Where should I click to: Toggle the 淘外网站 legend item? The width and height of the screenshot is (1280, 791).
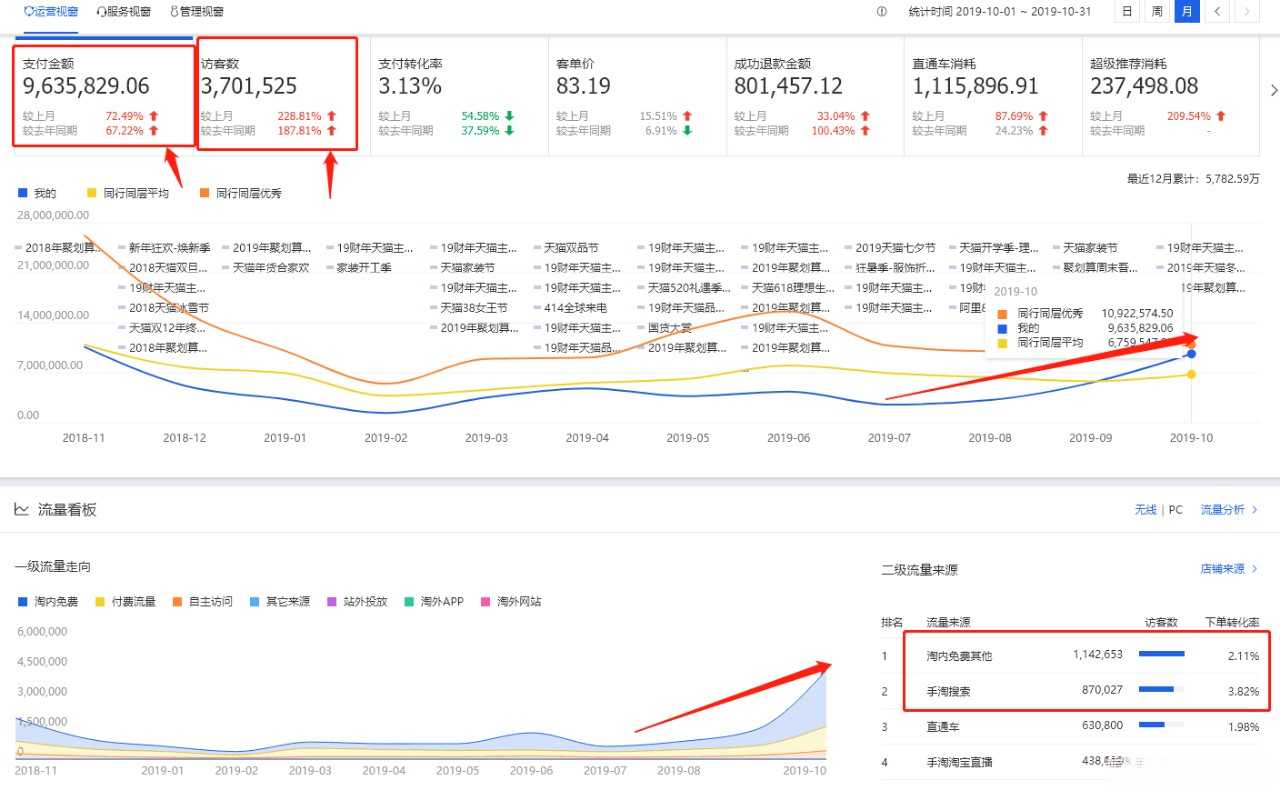[x=510, y=602]
